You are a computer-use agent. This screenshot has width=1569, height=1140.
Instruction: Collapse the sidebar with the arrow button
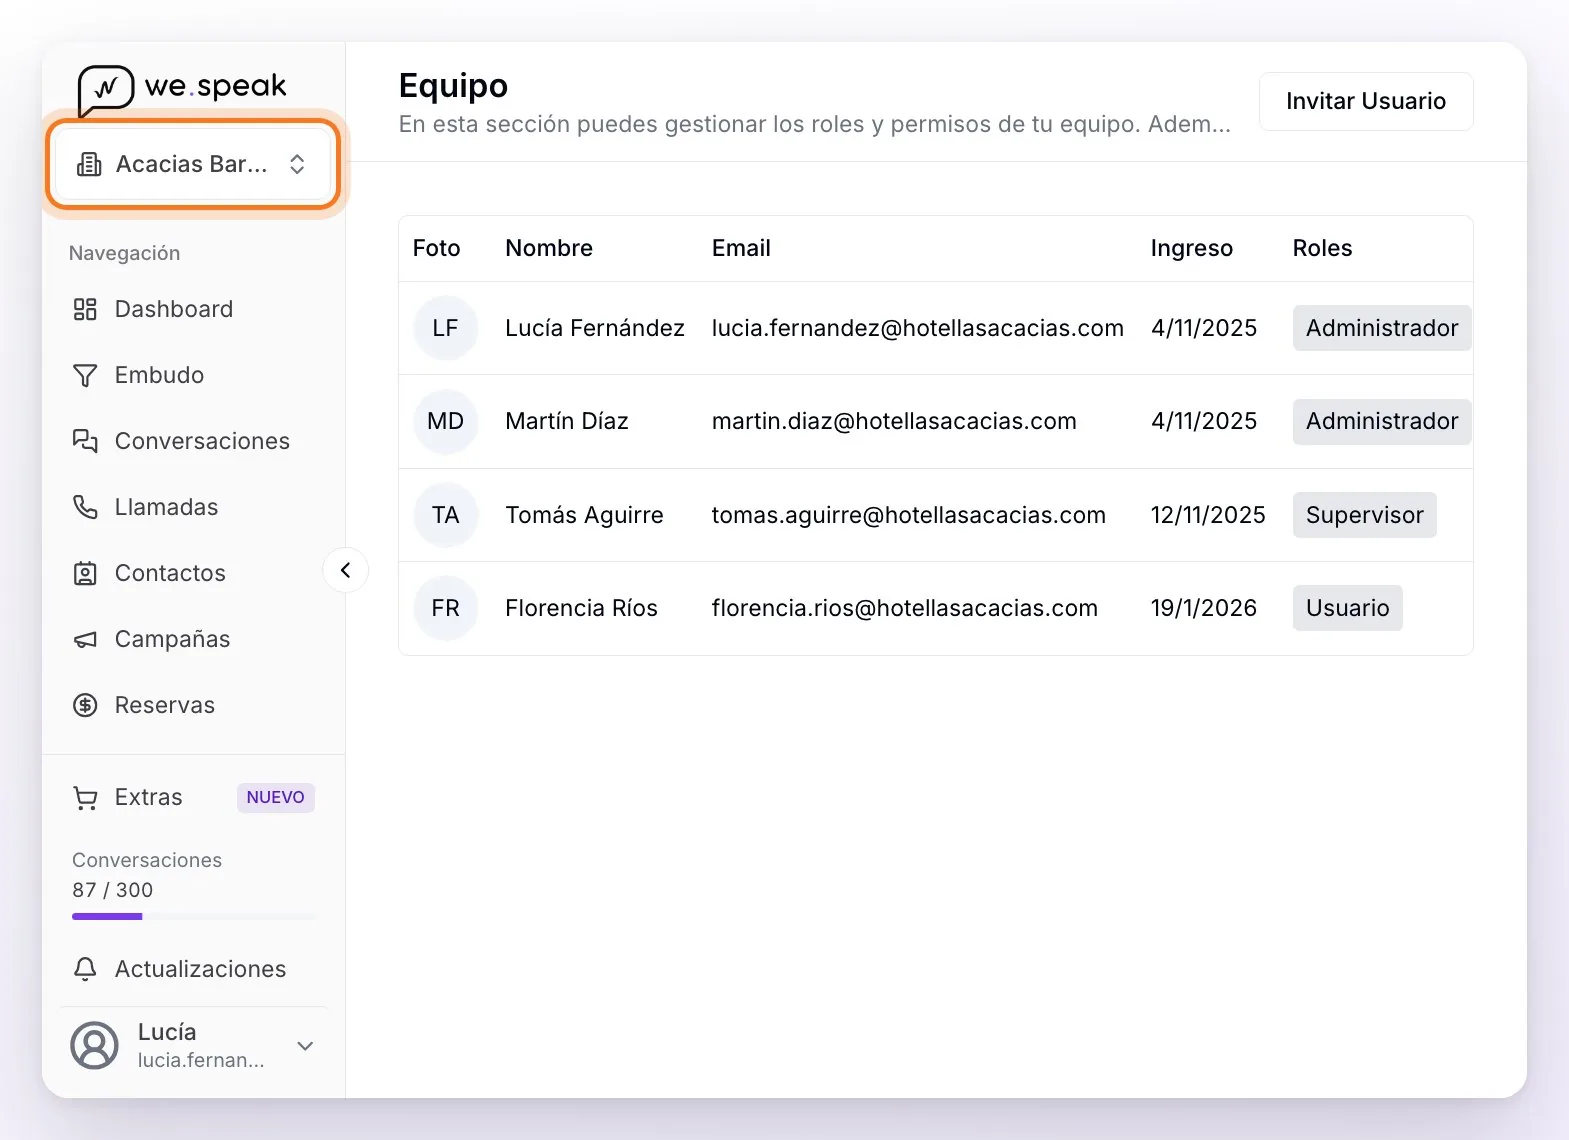point(346,570)
